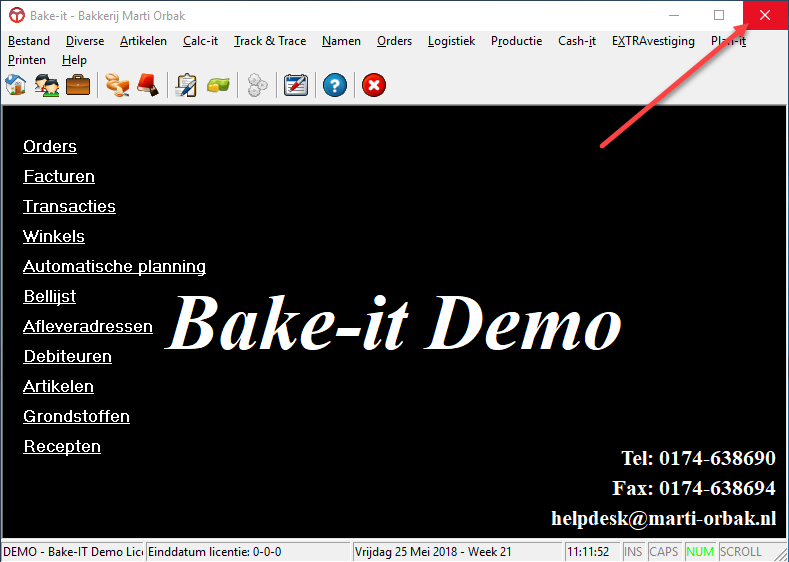Click the Fax: 0174-638694 text
The height and width of the screenshot is (562, 789).
tap(694, 488)
